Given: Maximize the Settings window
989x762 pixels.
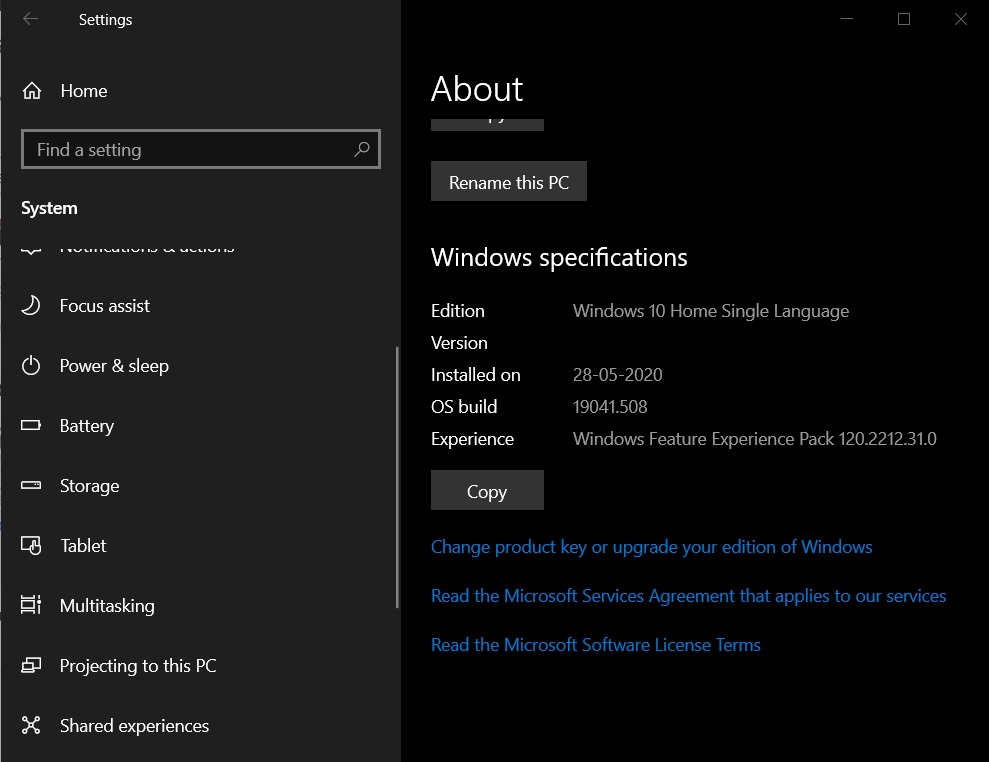Looking at the screenshot, I should point(904,19).
